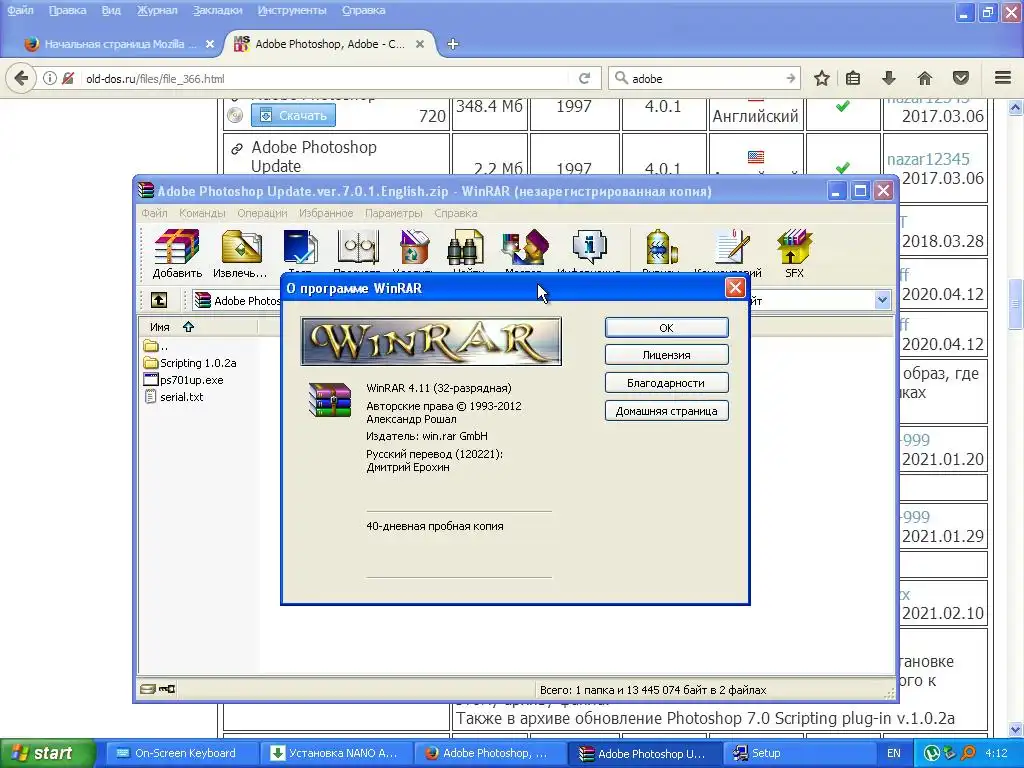The width and height of the screenshot is (1024, 768).
Task: Expand the WinRAR address path dropdown
Action: pos(882,300)
